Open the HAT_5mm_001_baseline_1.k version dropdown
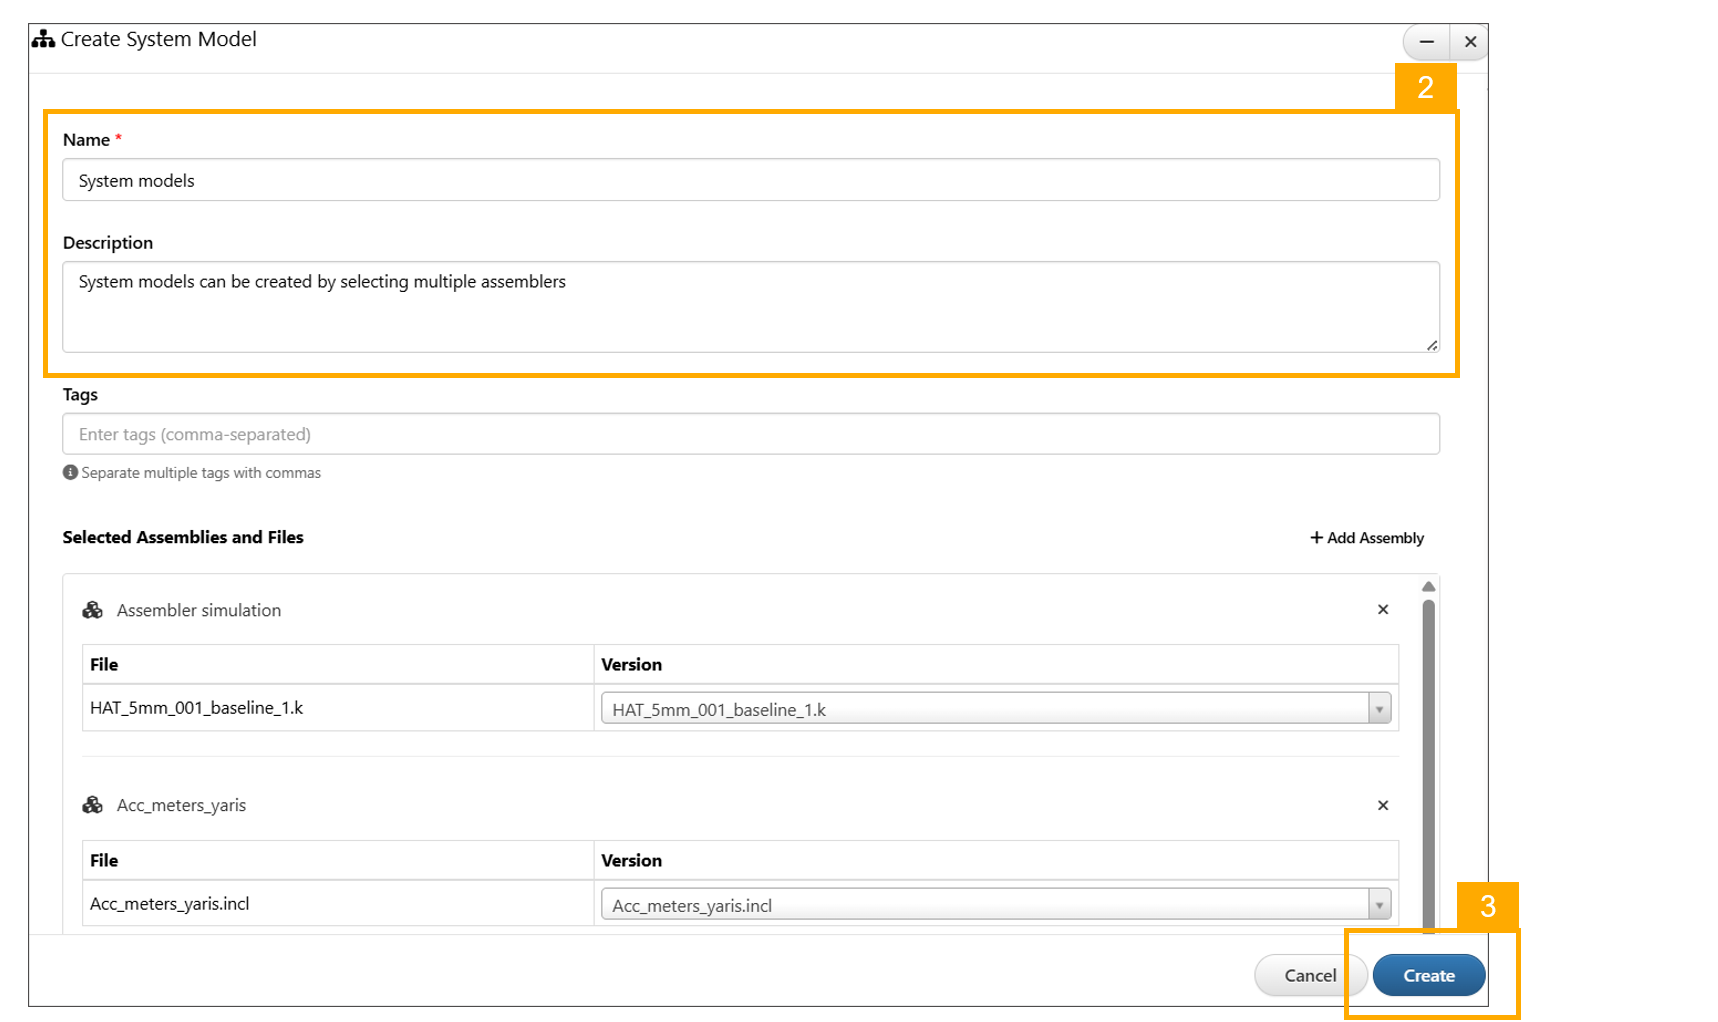This screenshot has height=1022, width=1718. point(1379,709)
